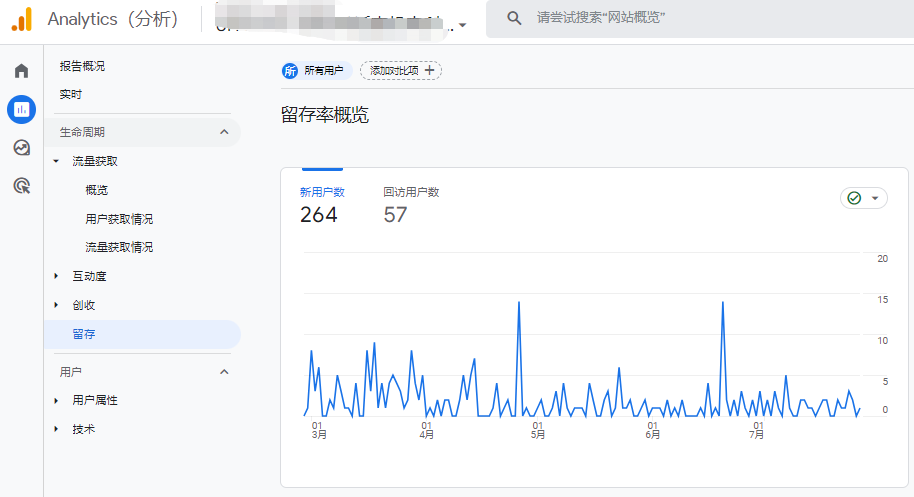Screen dimensions: 914x497
Task: Open the Reports bar chart icon
Action: (21, 109)
